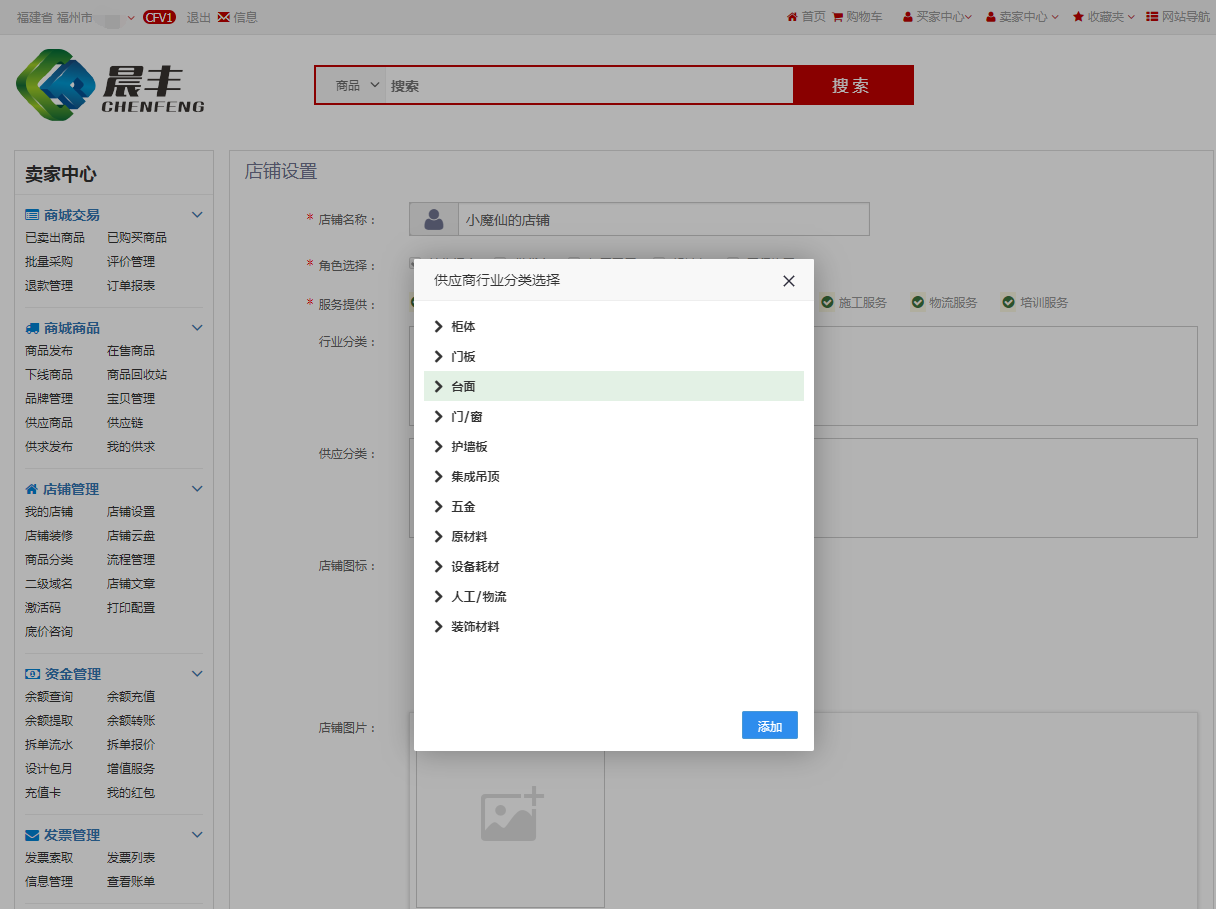Click the 网站导航 list icon
This screenshot has width=1216, height=909.
[1152, 17]
